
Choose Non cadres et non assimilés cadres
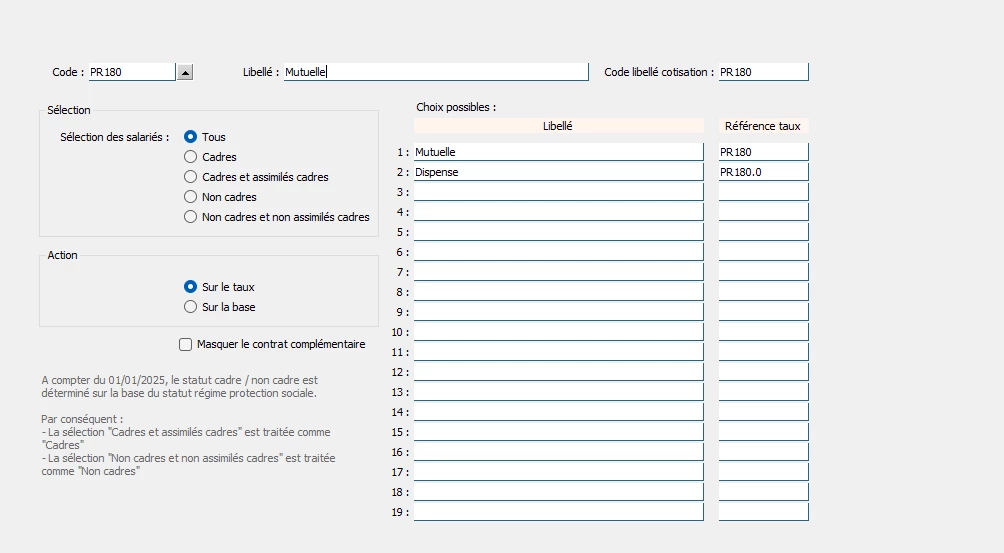[x=191, y=217]
